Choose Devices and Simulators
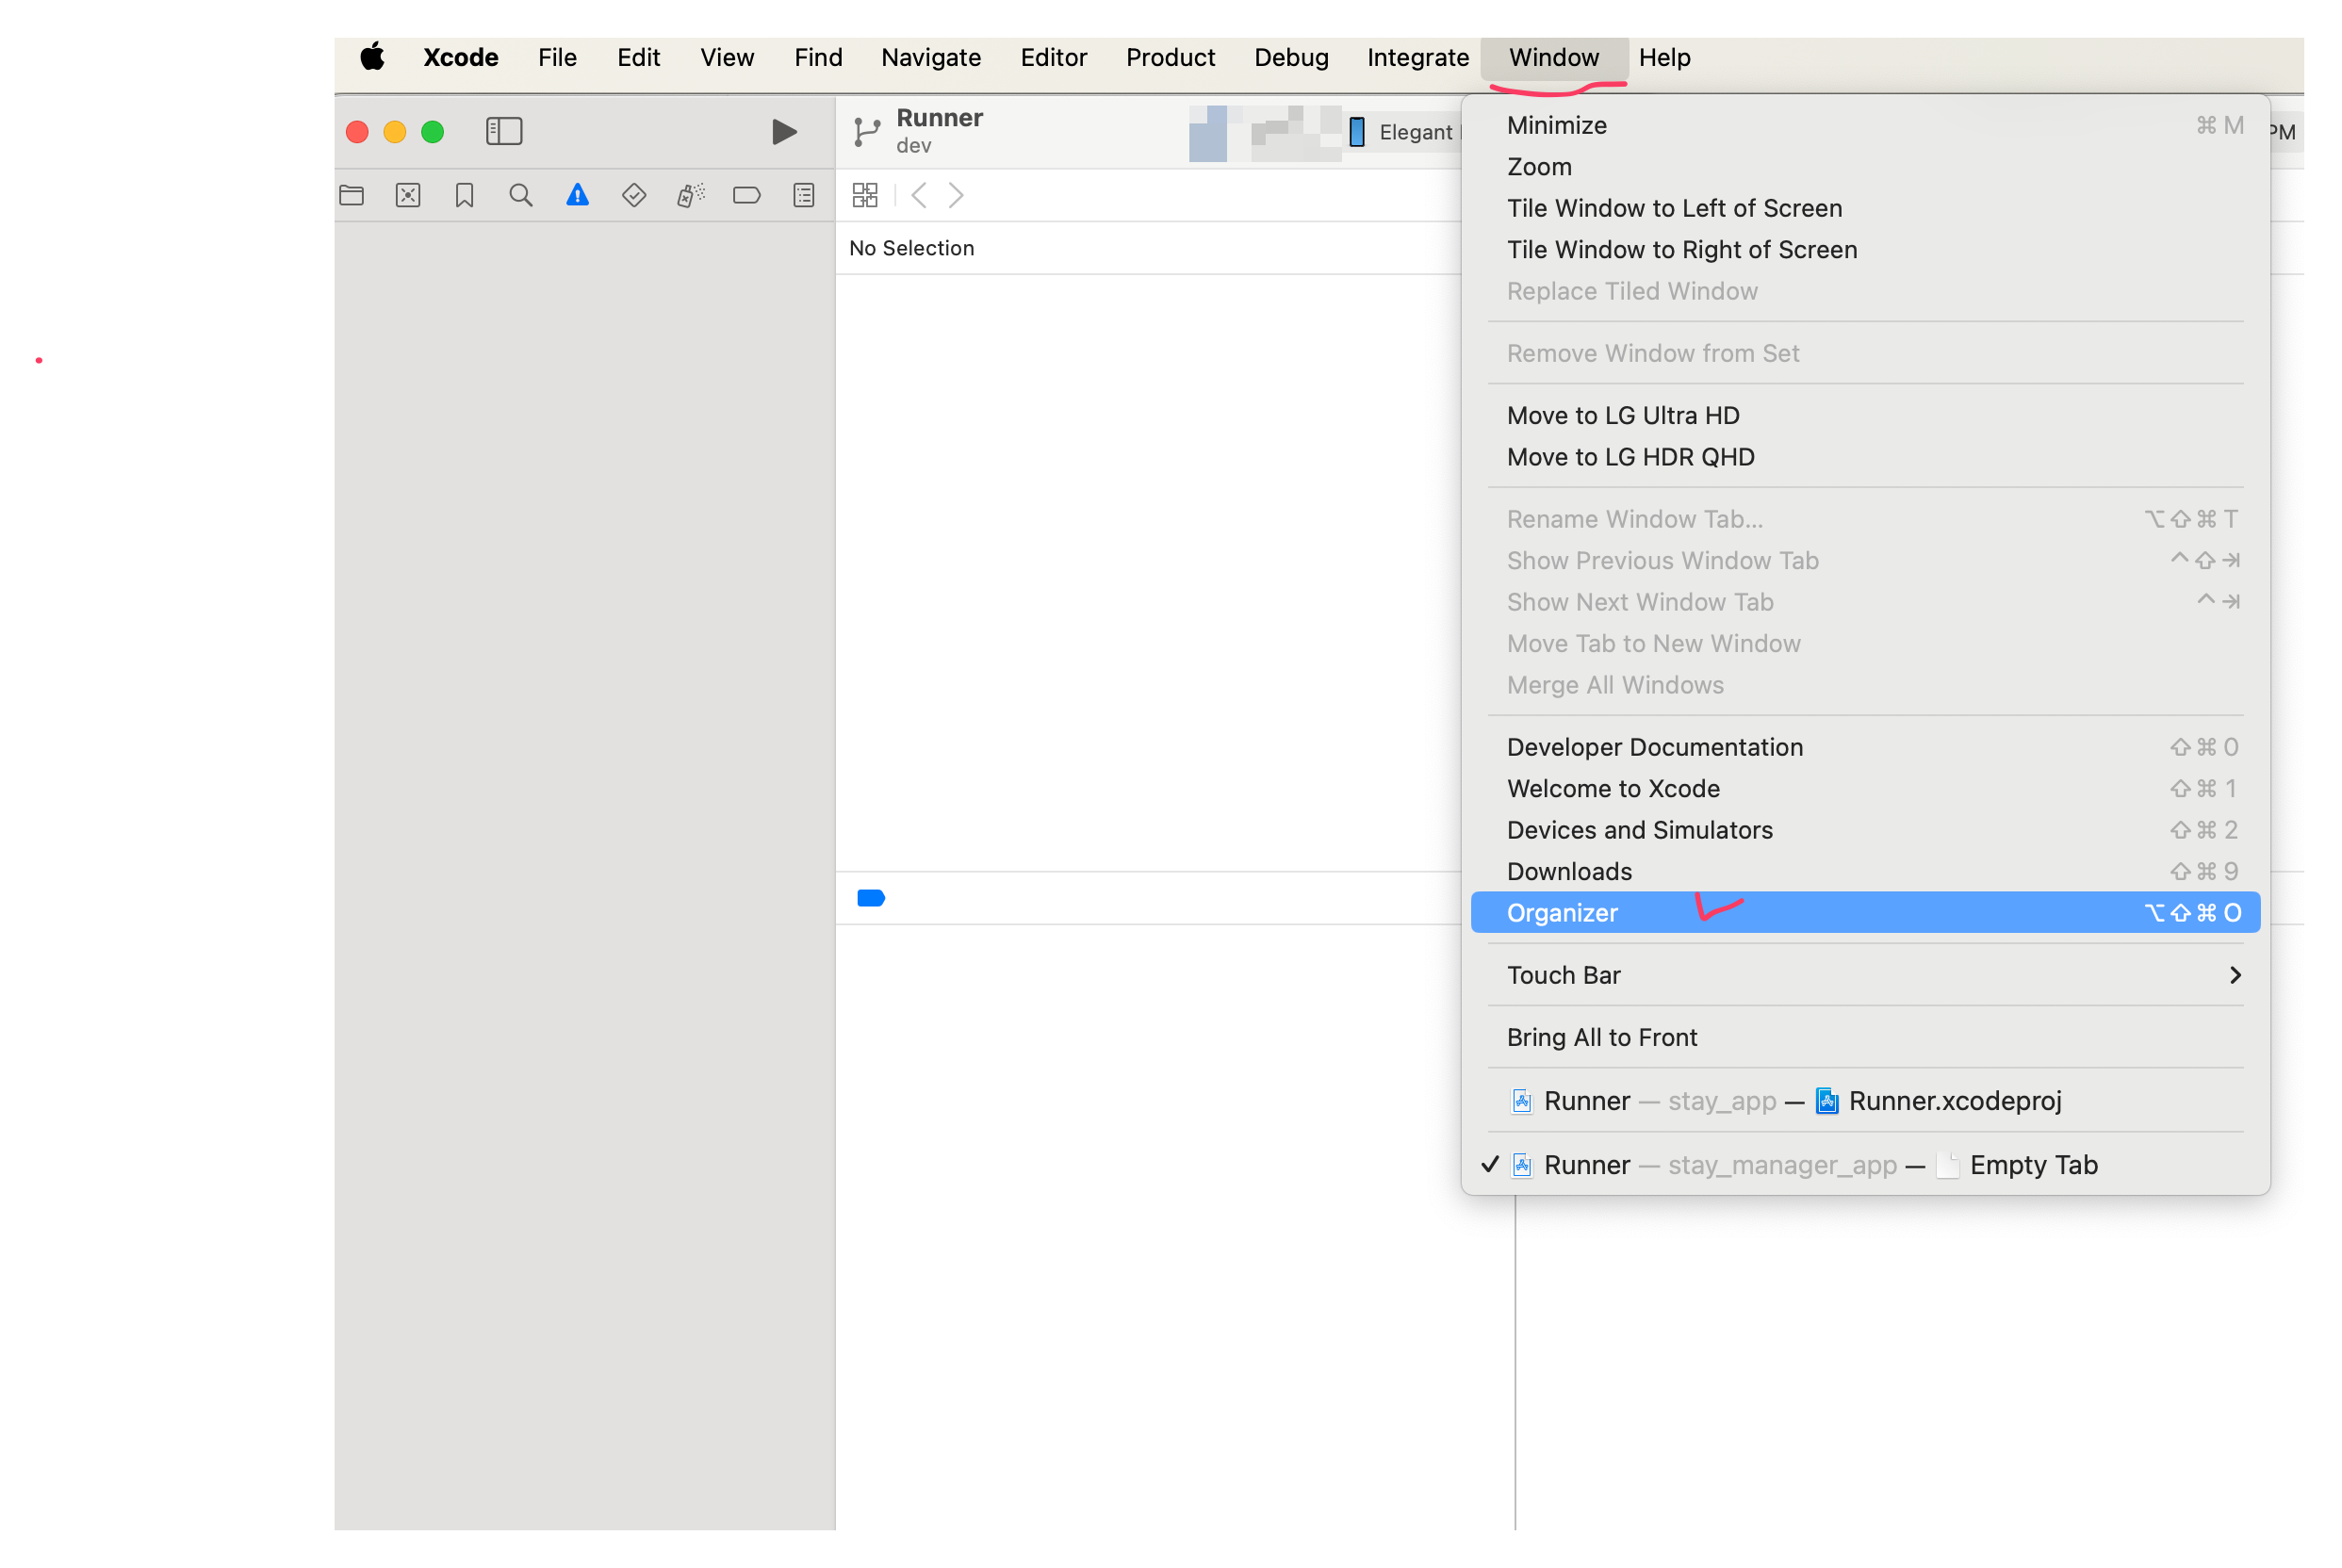Image resolution: width=2342 pixels, height=1568 pixels. pyautogui.click(x=1640, y=830)
